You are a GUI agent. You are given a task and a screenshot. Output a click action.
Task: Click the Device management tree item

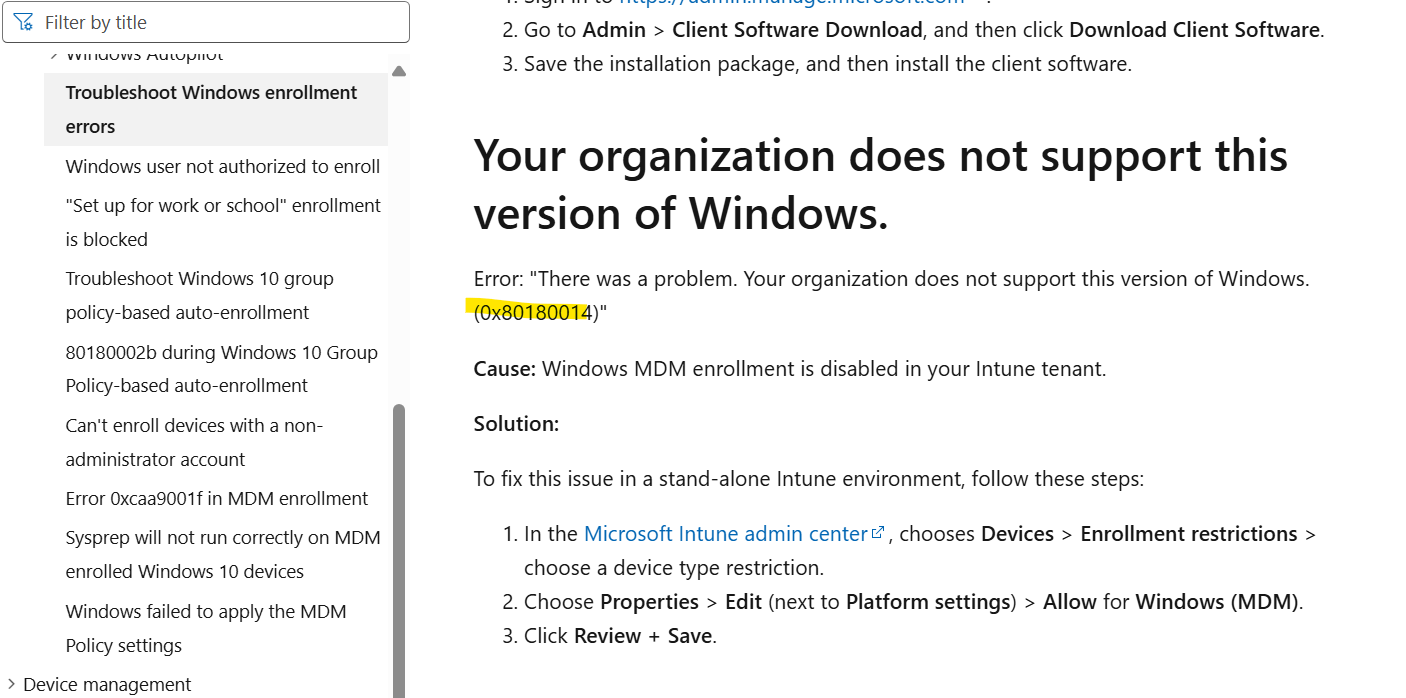(107, 684)
